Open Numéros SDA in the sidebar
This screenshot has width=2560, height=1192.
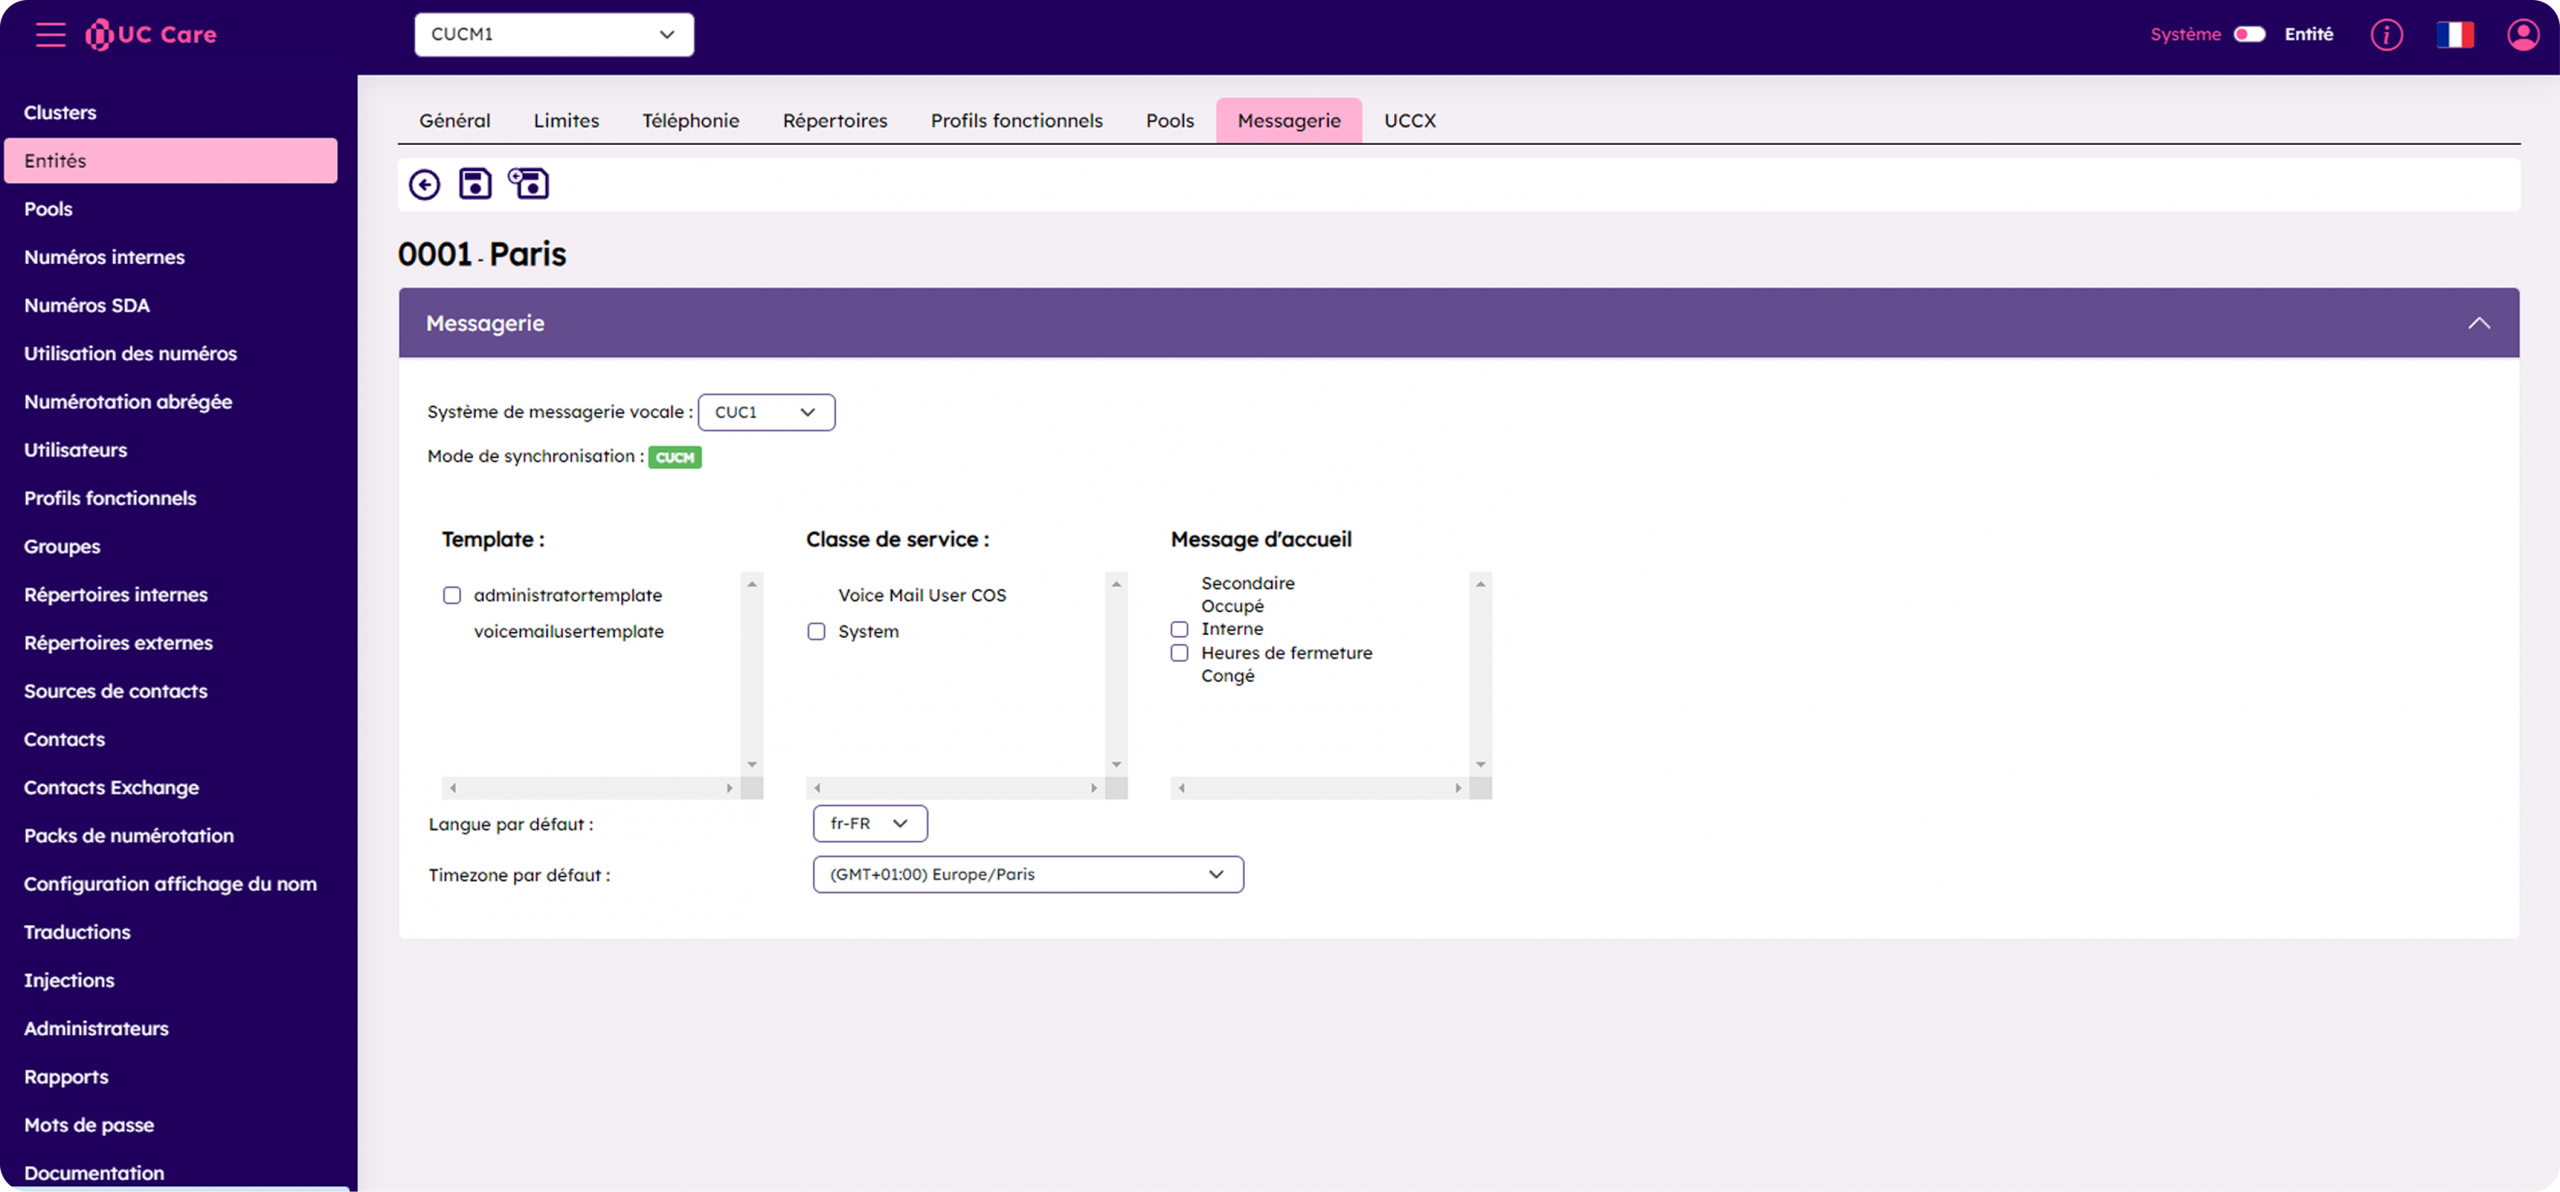(x=87, y=305)
